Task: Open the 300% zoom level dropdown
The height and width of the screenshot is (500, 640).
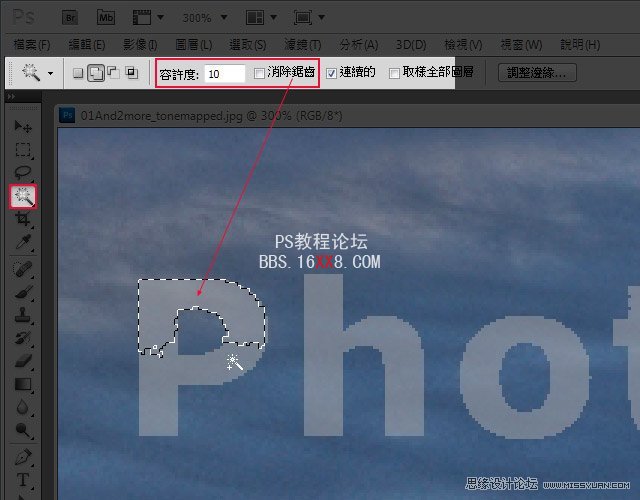Action: click(224, 18)
